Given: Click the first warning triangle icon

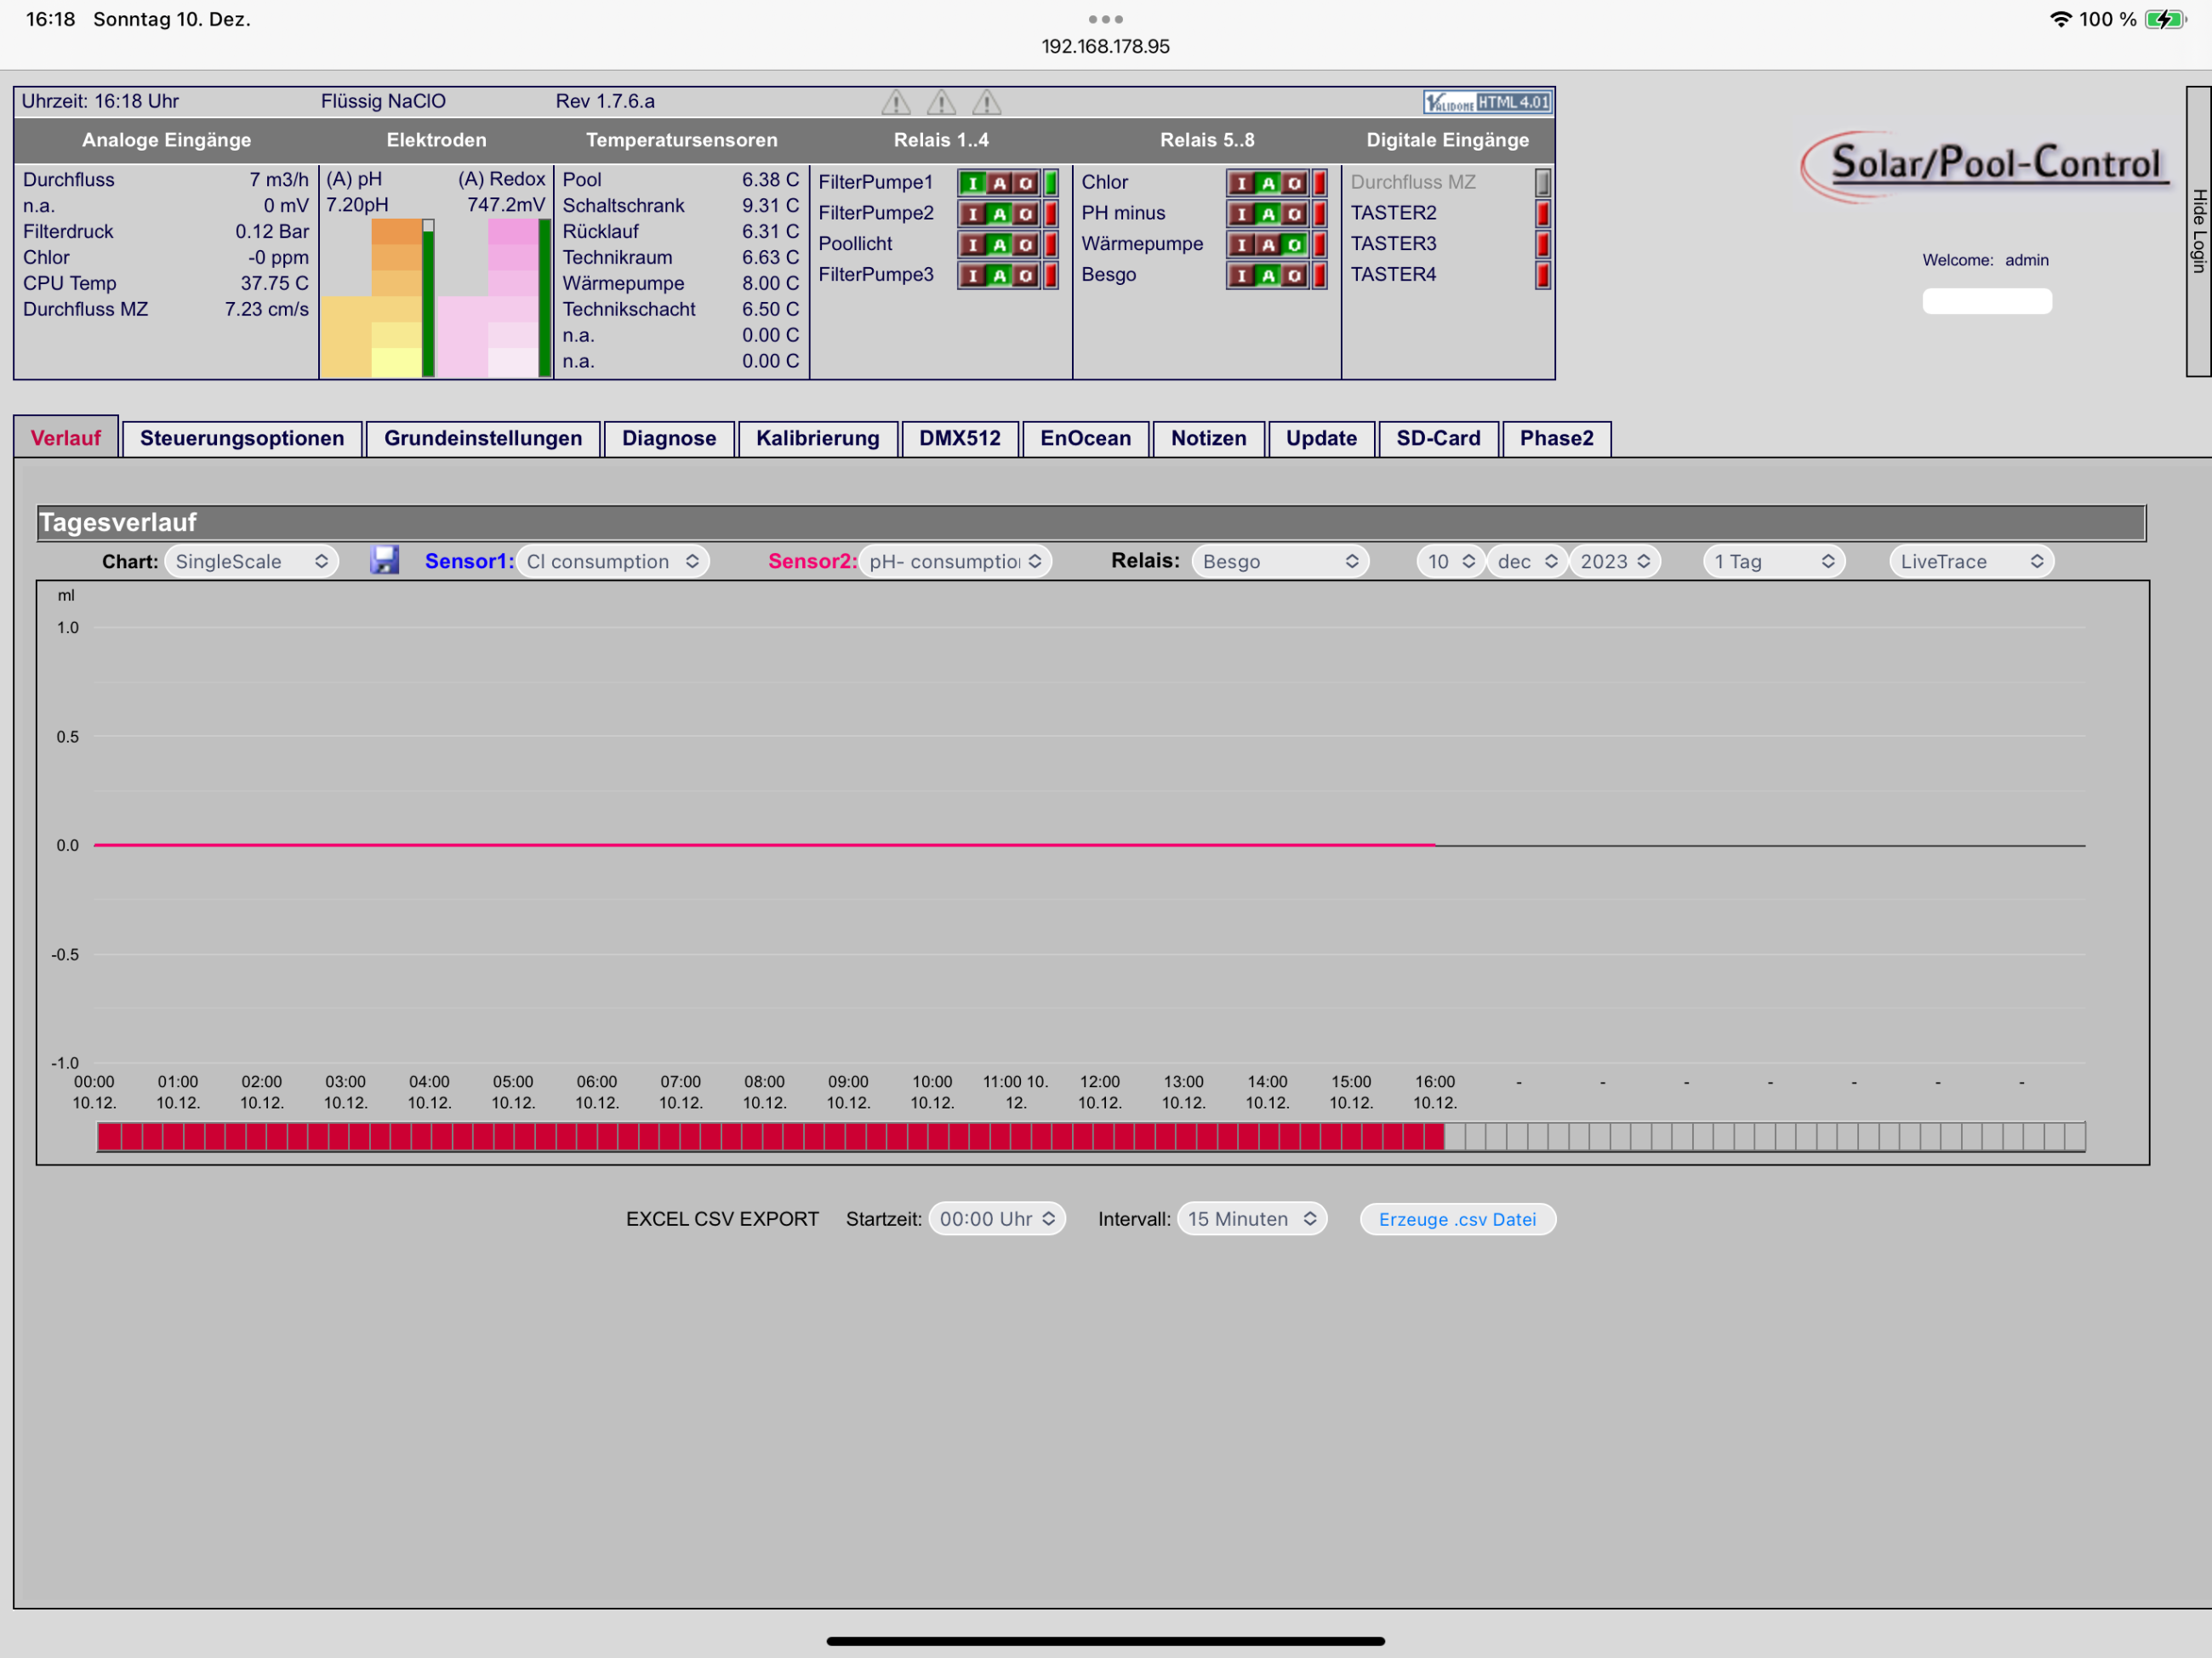Looking at the screenshot, I should pyautogui.click(x=896, y=102).
